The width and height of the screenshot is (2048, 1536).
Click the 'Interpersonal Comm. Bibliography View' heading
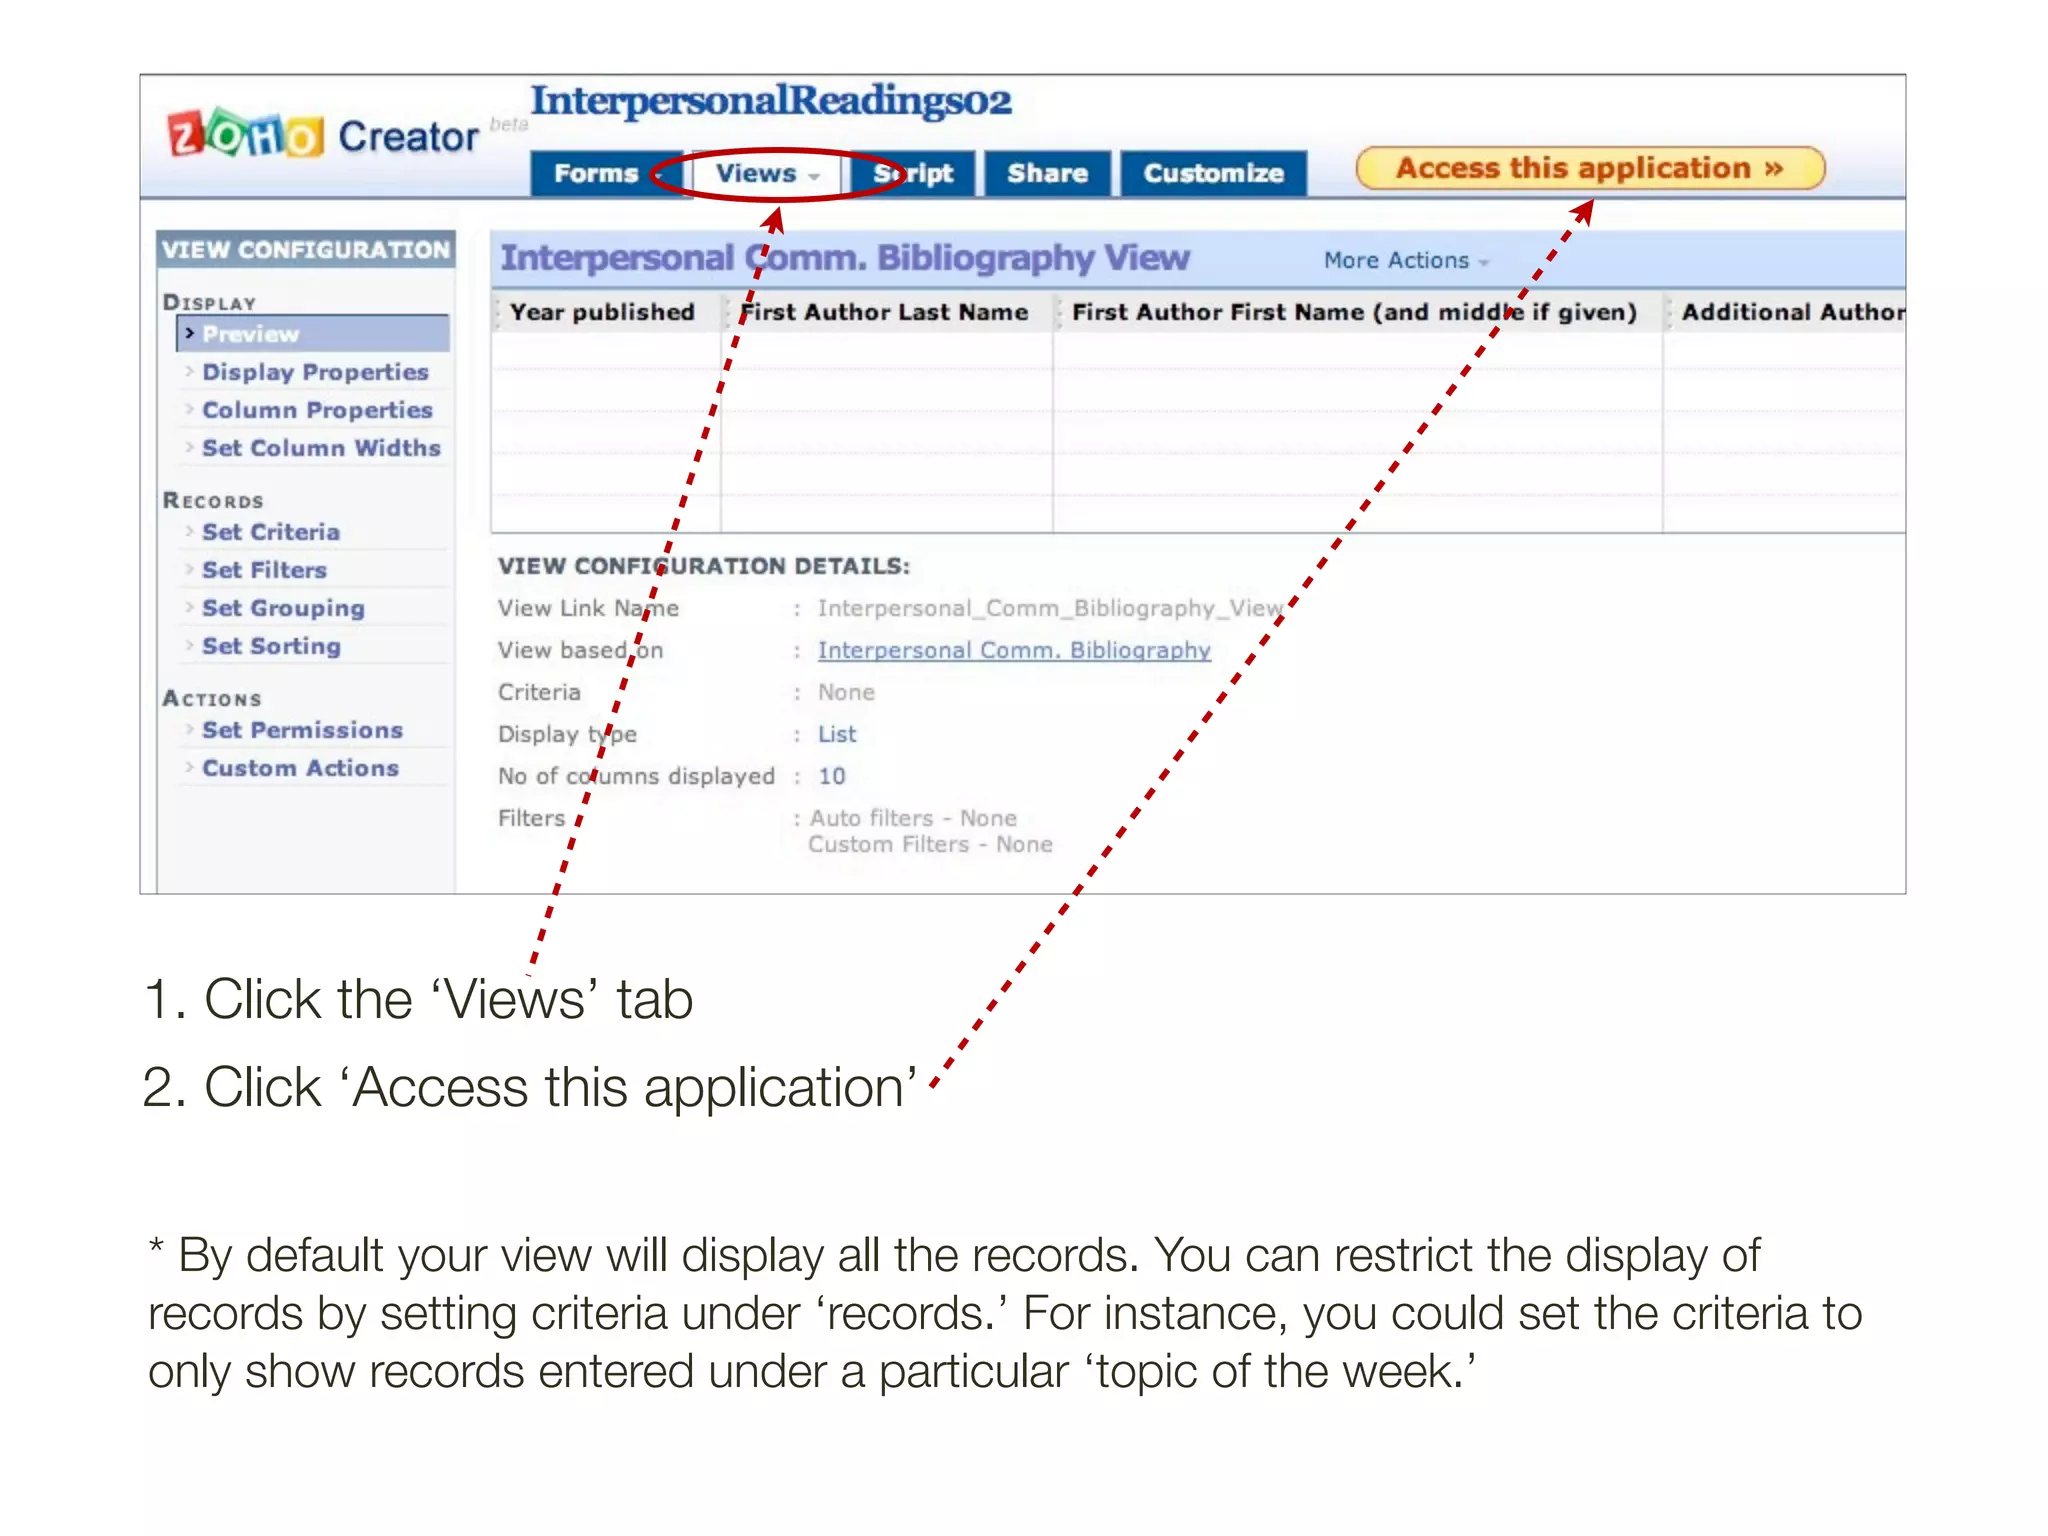845,258
